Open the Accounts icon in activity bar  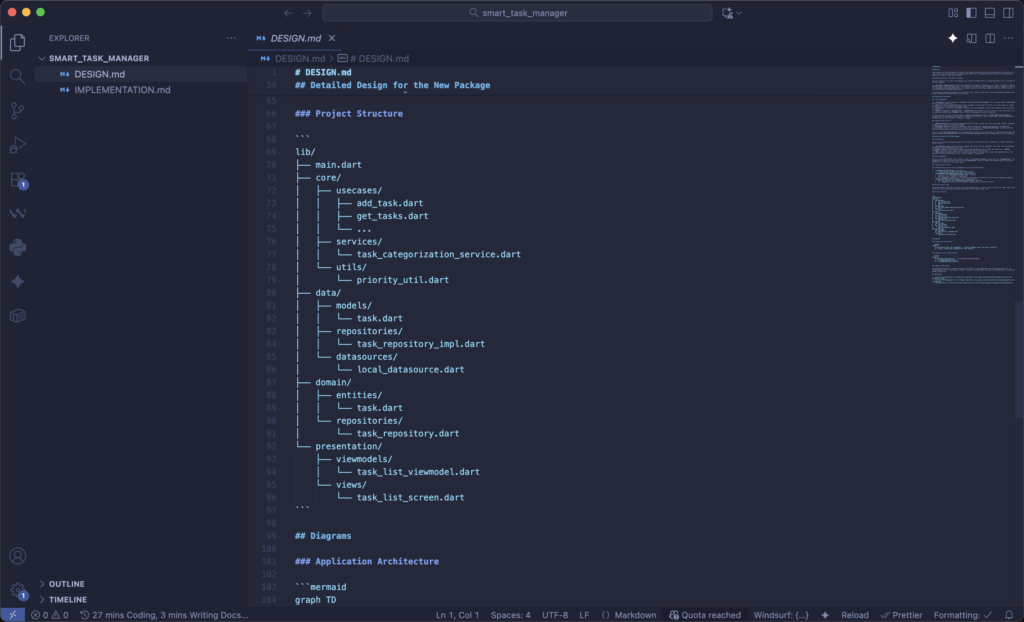click(17, 556)
